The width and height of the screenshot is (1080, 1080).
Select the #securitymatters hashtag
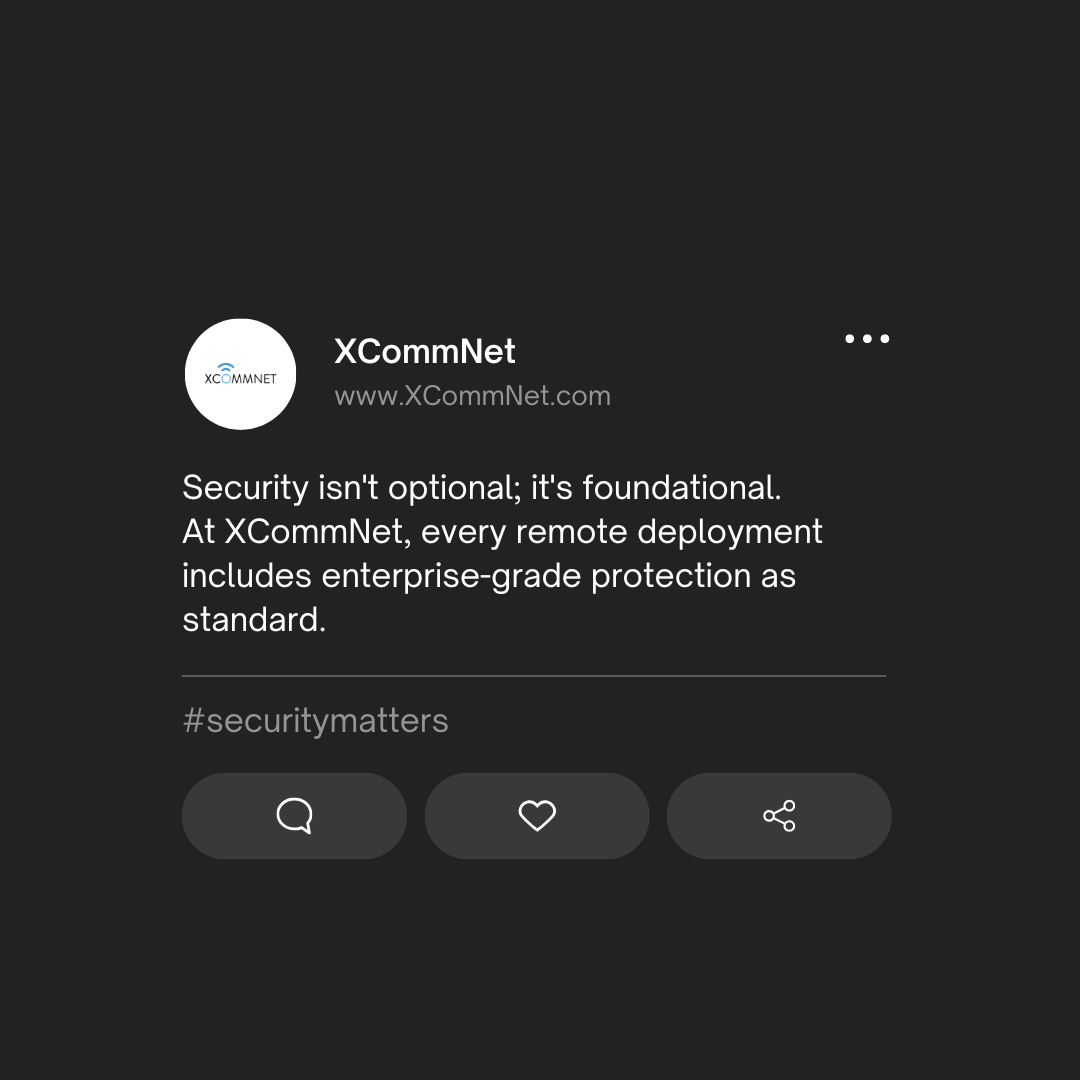(315, 721)
